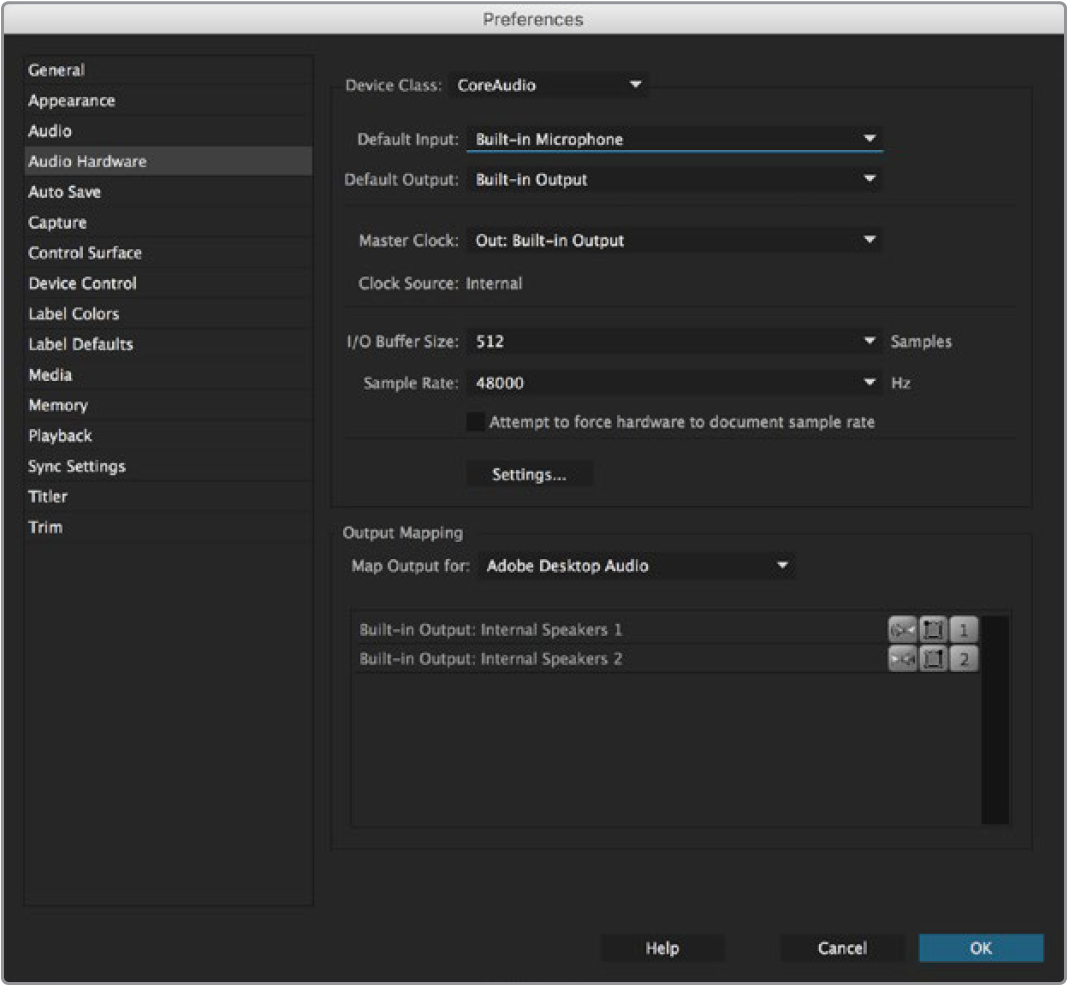Go to Label Colors preferences
The image size is (1068, 986).
73,314
